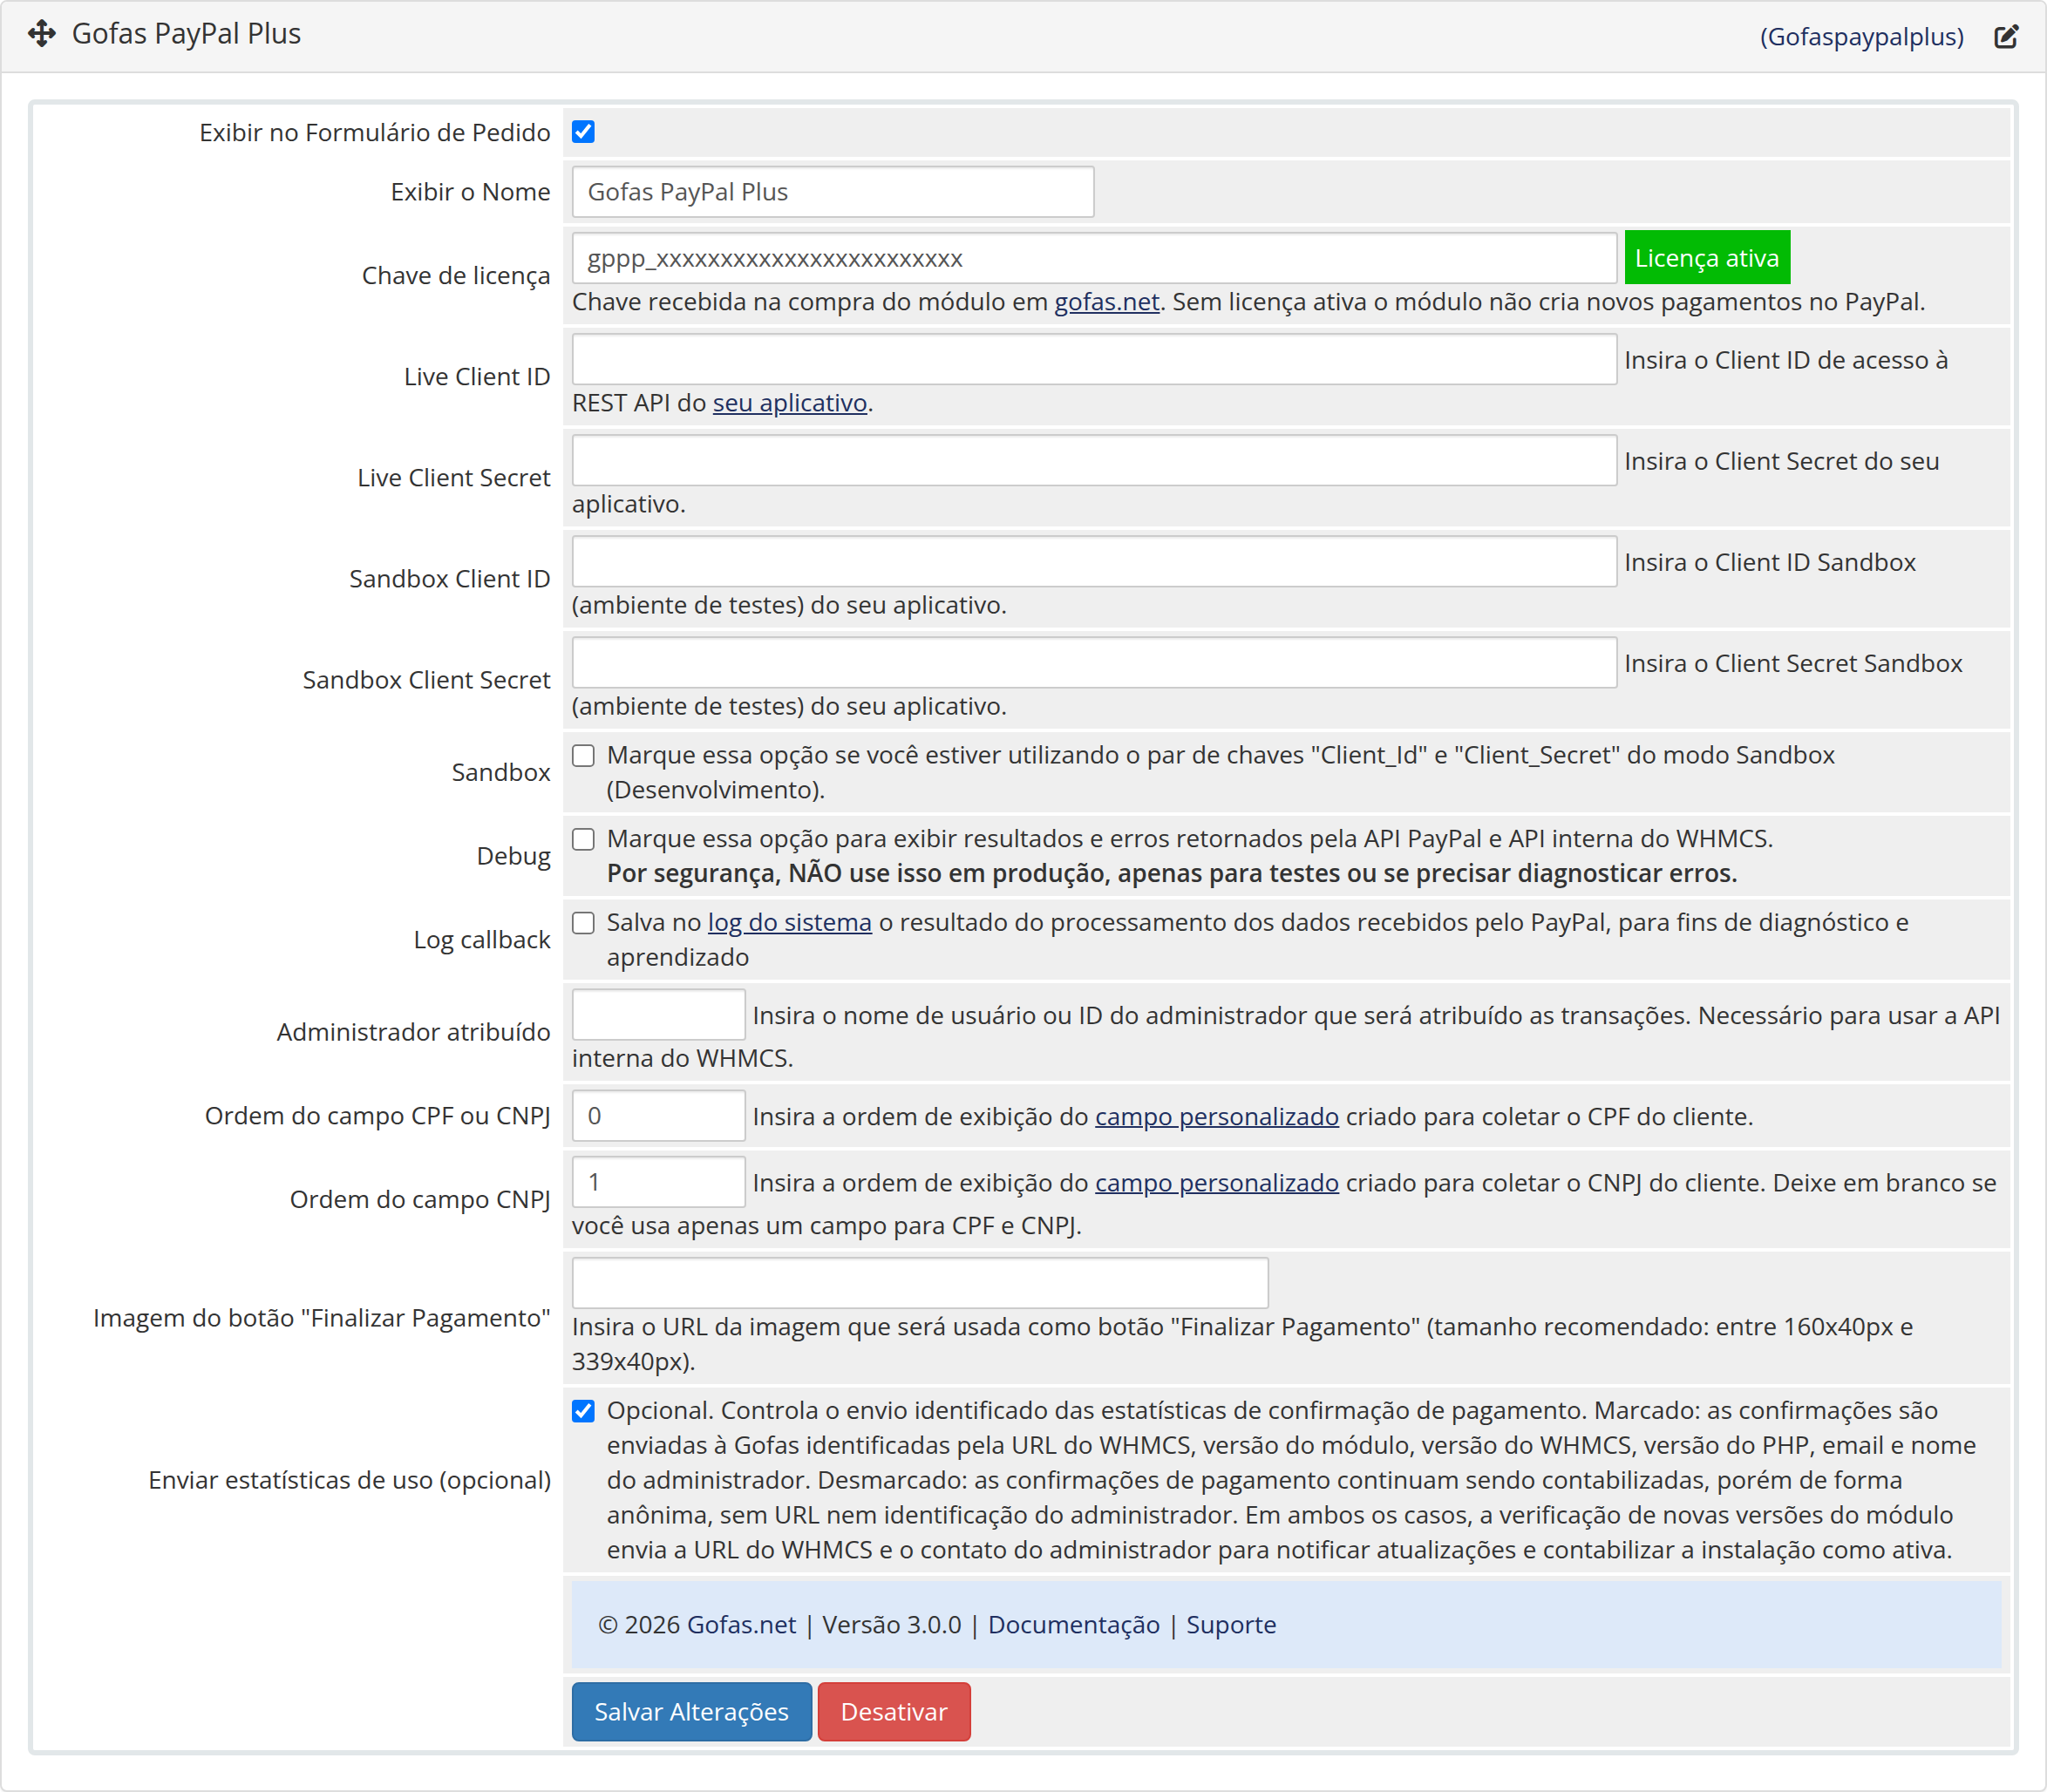
Task: Click the Chave de licença input field
Action: click(x=1094, y=259)
